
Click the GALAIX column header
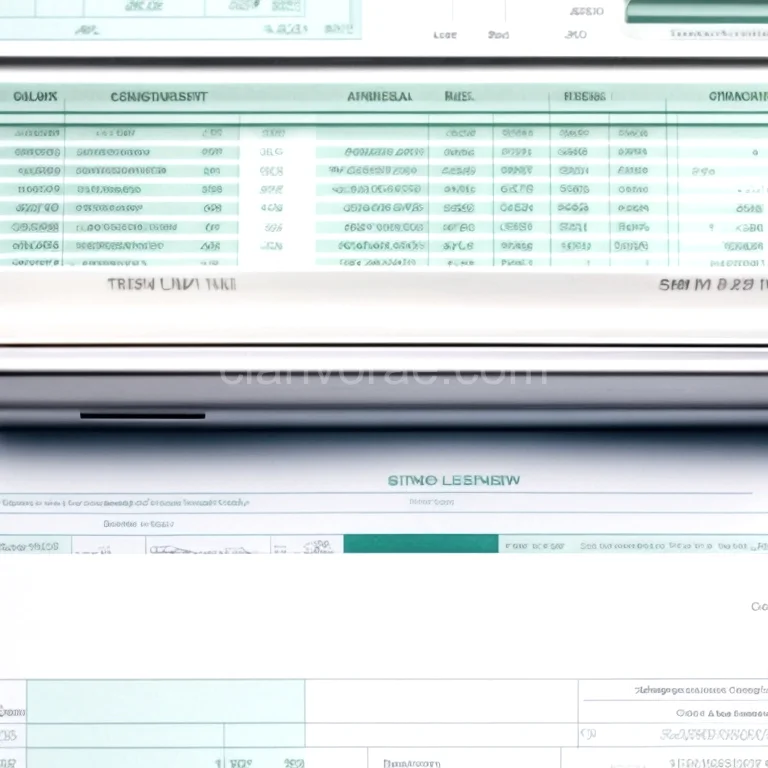click(x=35, y=97)
